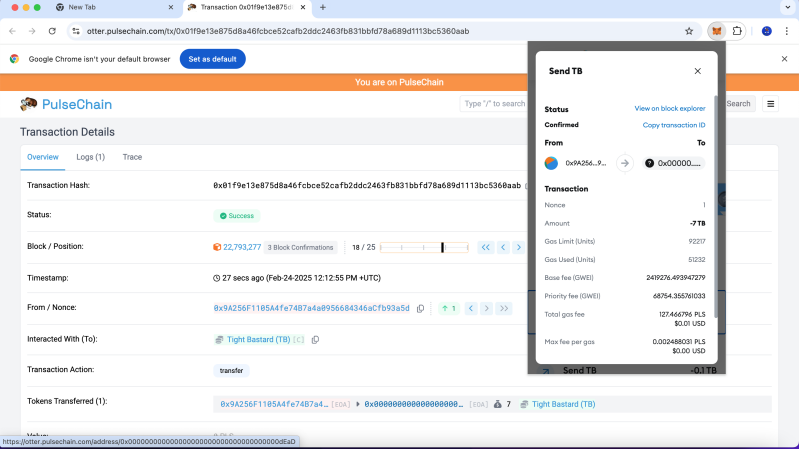Viewport: 799px width, 449px height.
Task: Click the PulseChain logo
Action: (29, 104)
